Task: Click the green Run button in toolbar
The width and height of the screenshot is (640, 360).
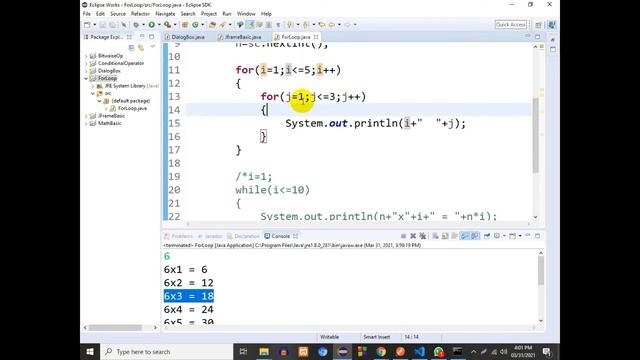Action: (x=151, y=25)
